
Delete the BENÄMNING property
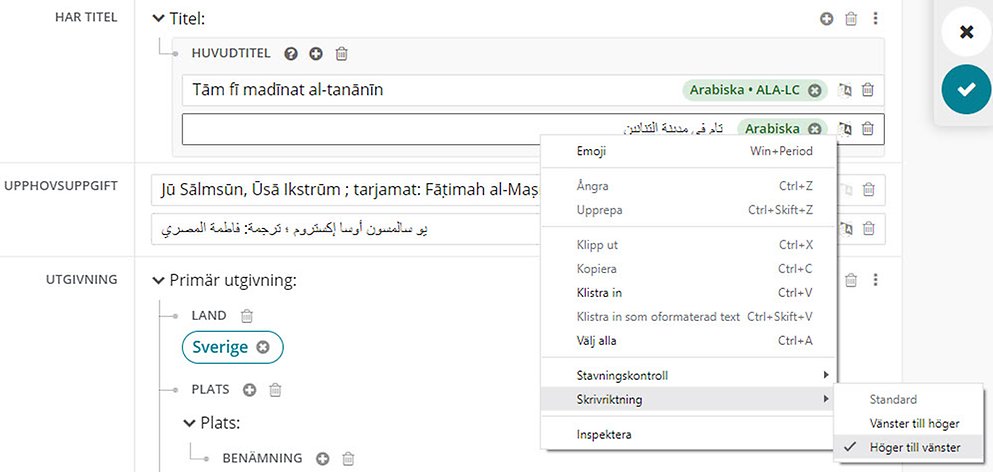point(348,458)
